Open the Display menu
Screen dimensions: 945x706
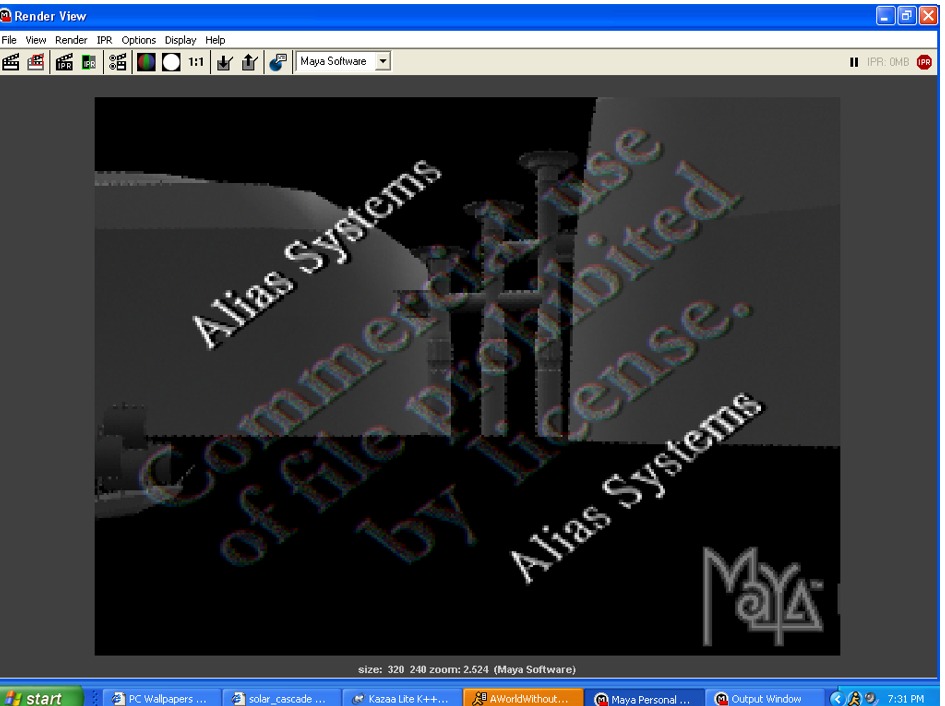pyautogui.click(x=181, y=40)
